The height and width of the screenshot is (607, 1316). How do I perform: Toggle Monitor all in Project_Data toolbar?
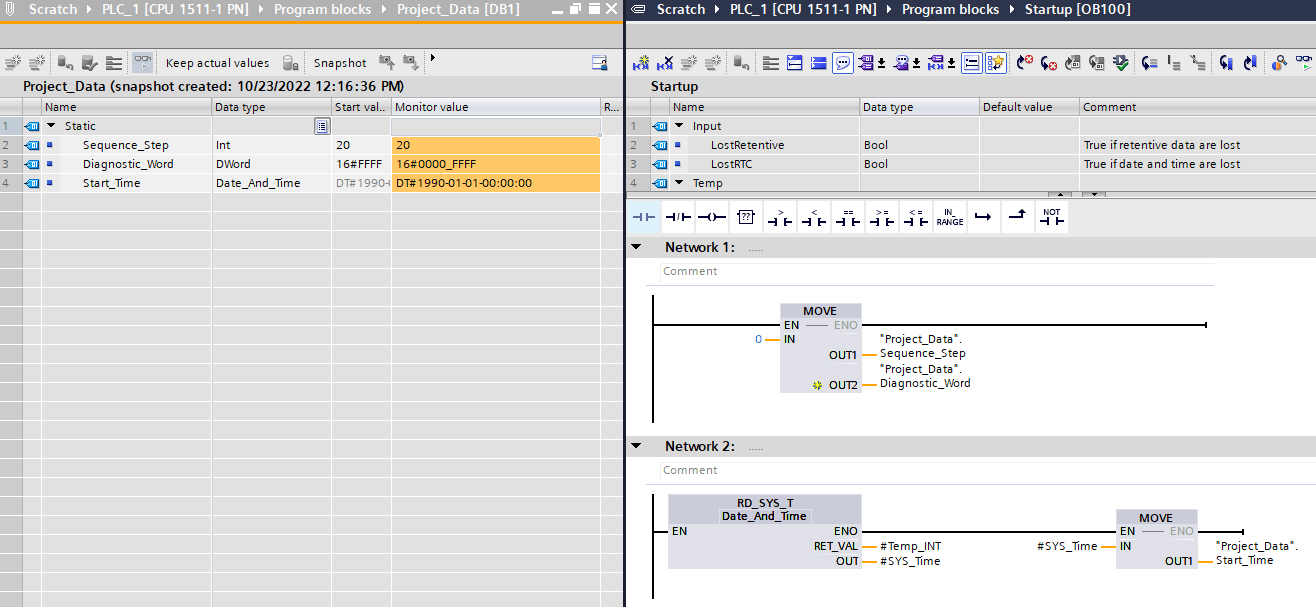coord(143,63)
